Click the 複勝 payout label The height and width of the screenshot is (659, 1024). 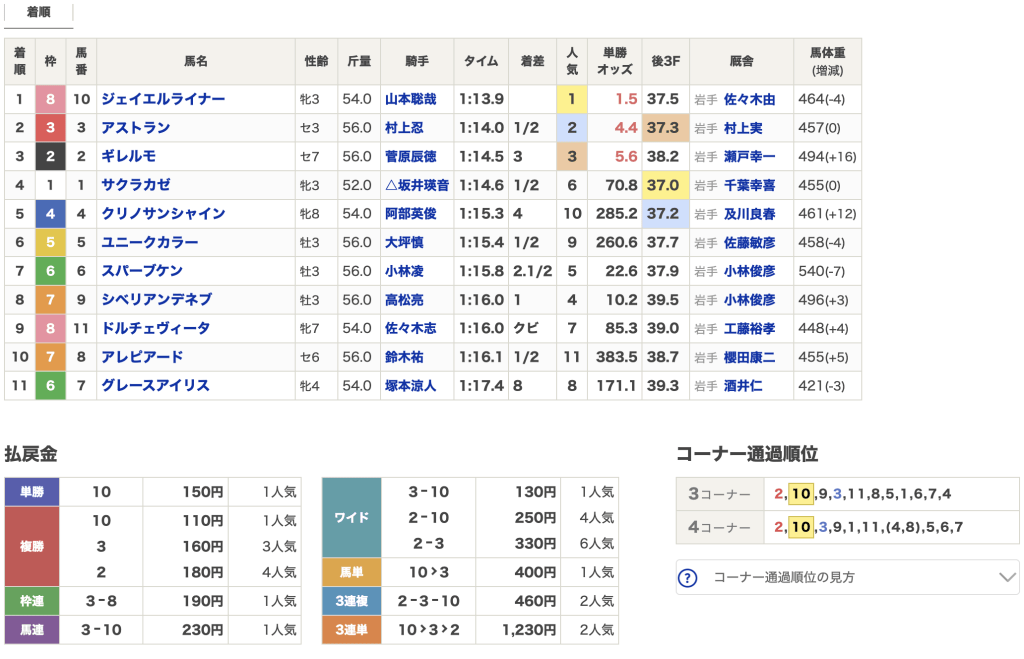(x=32, y=546)
